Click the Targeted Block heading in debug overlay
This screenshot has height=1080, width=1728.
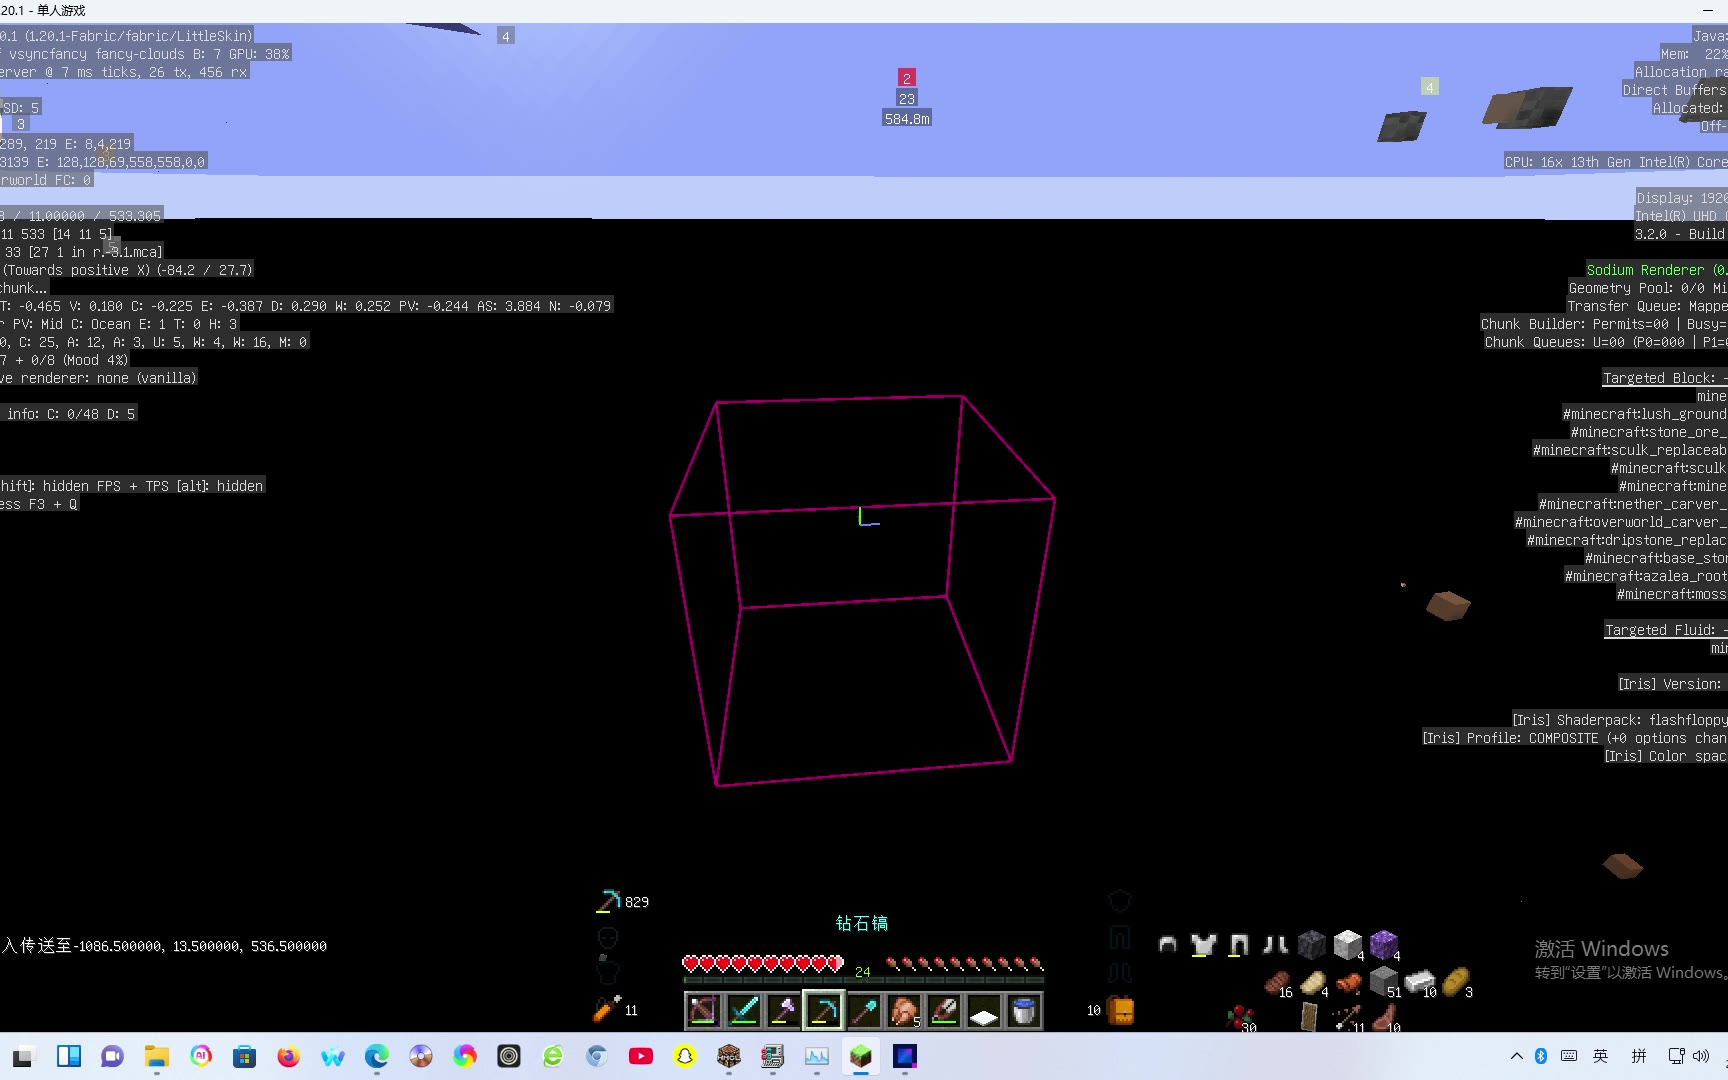pyautogui.click(x=1664, y=378)
